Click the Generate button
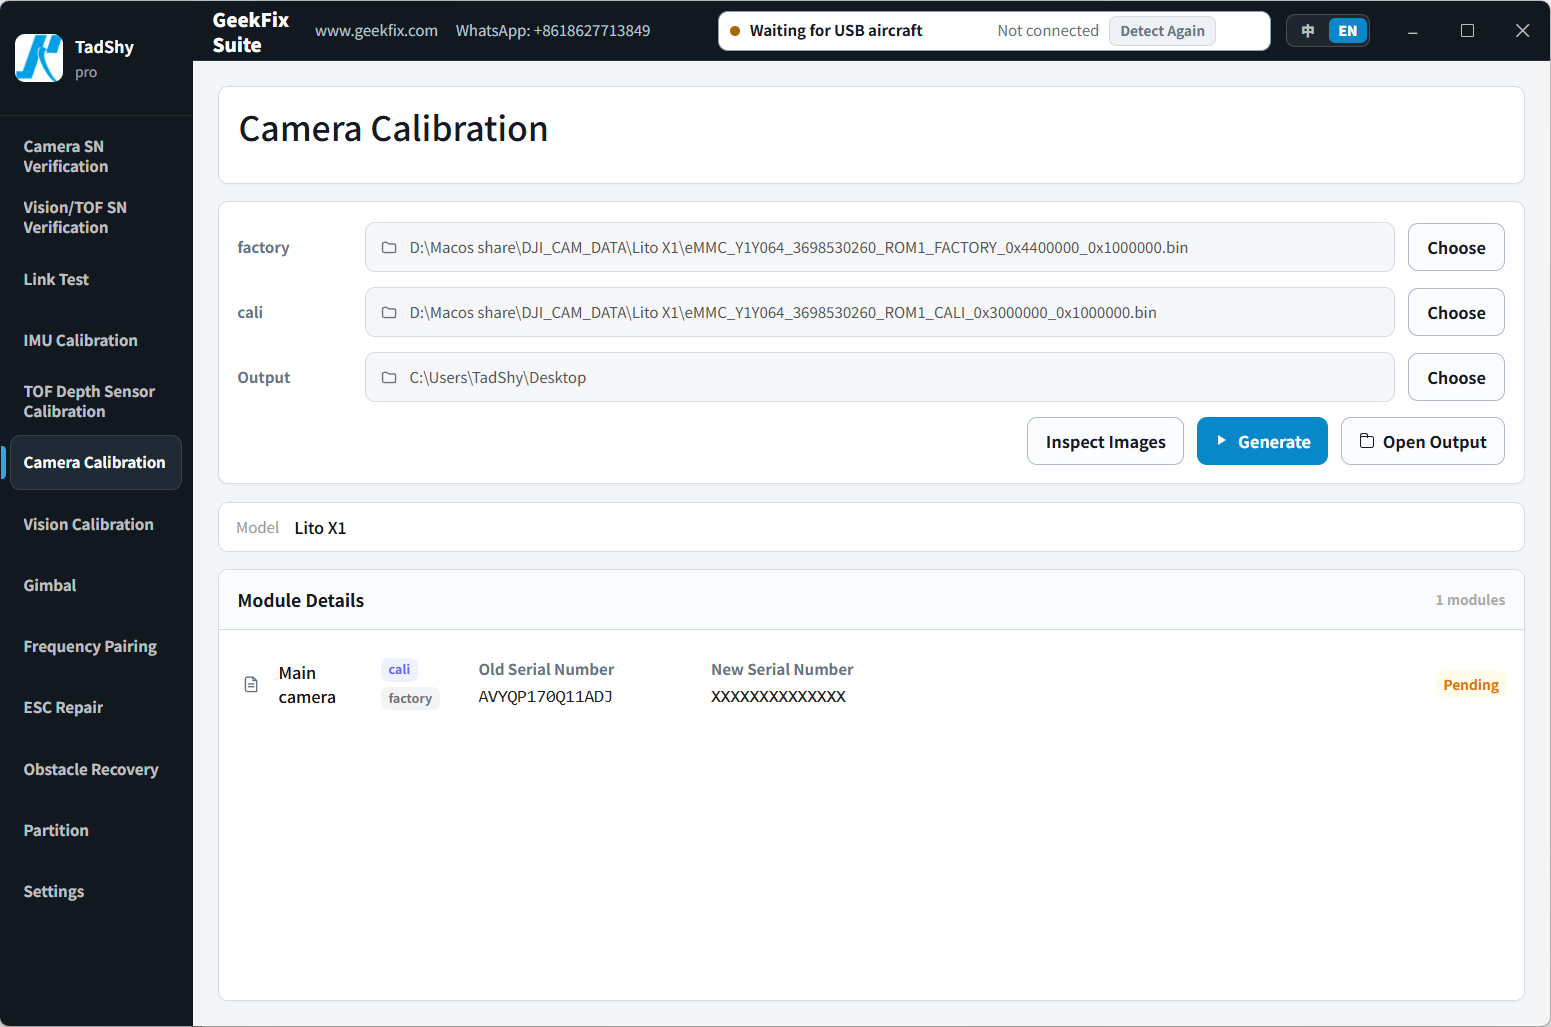Image resolution: width=1551 pixels, height=1027 pixels. (x=1262, y=442)
